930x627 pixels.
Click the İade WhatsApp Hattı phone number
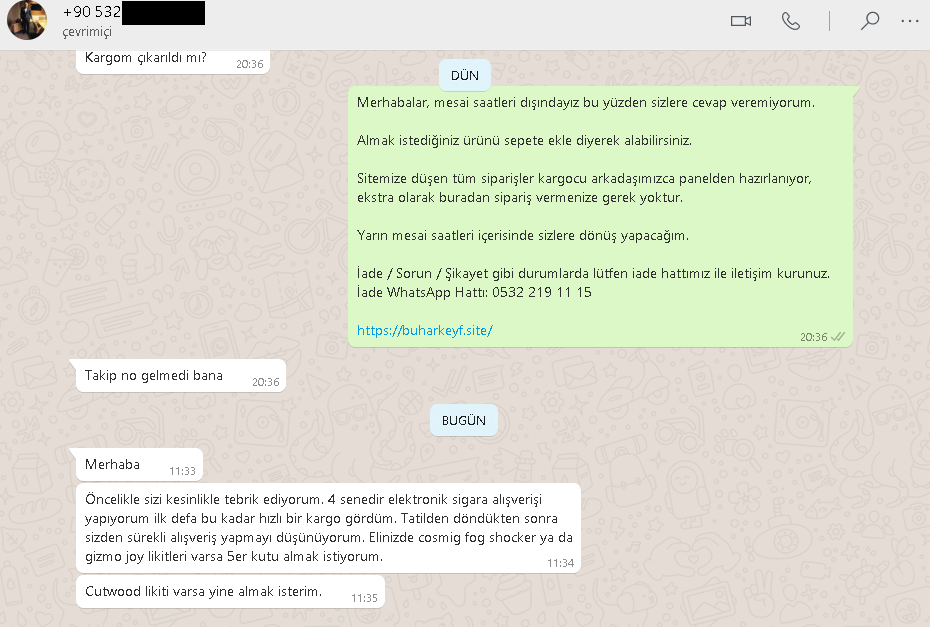pyautogui.click(x=542, y=292)
